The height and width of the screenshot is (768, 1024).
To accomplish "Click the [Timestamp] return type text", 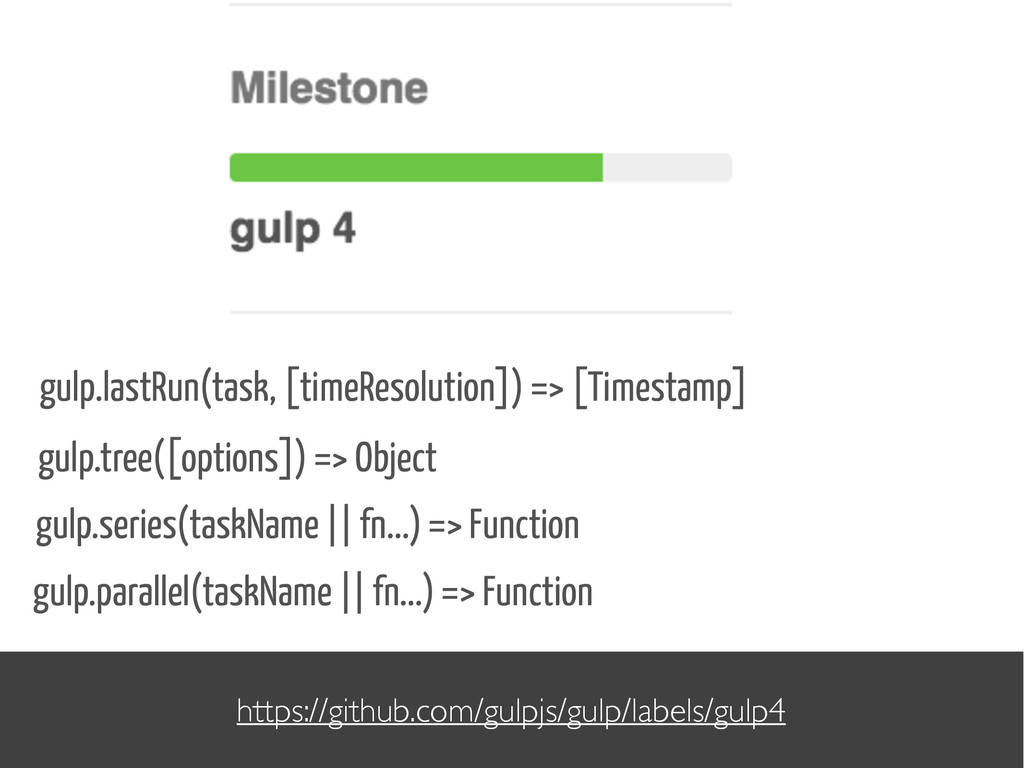I will [660, 388].
